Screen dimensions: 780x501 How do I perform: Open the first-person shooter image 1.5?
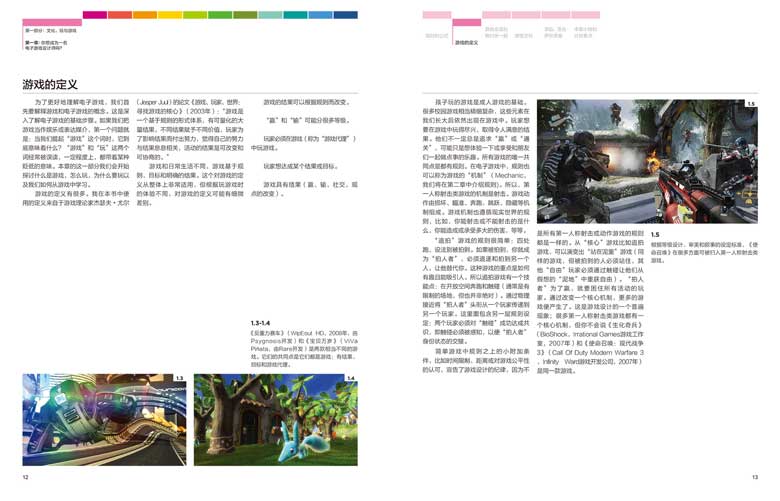click(647, 161)
